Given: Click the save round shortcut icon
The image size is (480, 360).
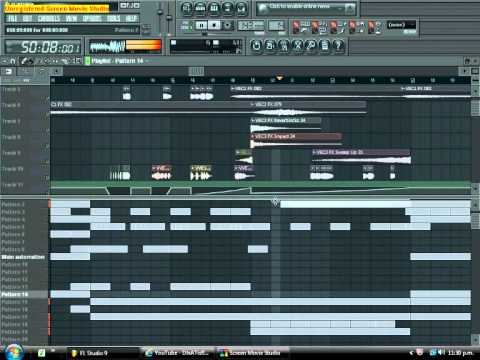Looking at the screenshot, I should coord(270,46).
